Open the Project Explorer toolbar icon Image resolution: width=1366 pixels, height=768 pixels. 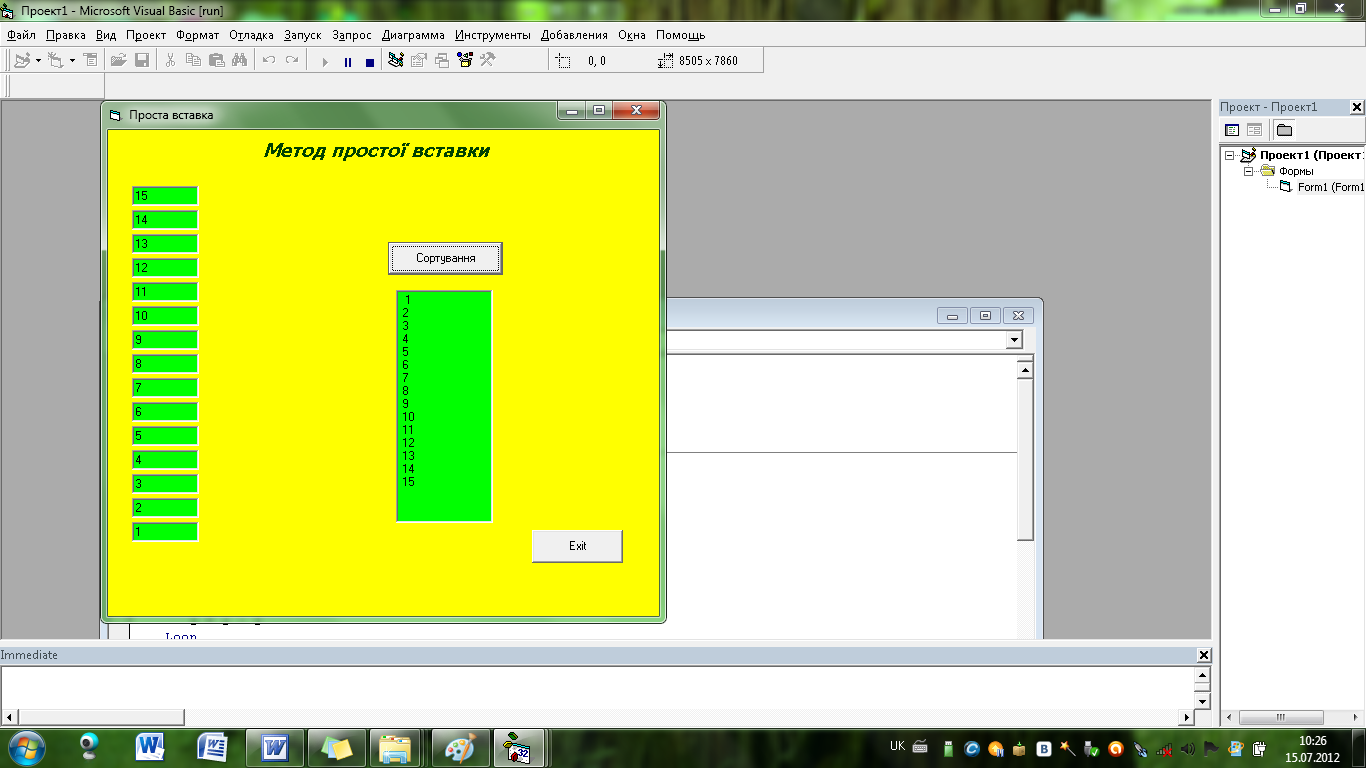point(396,60)
